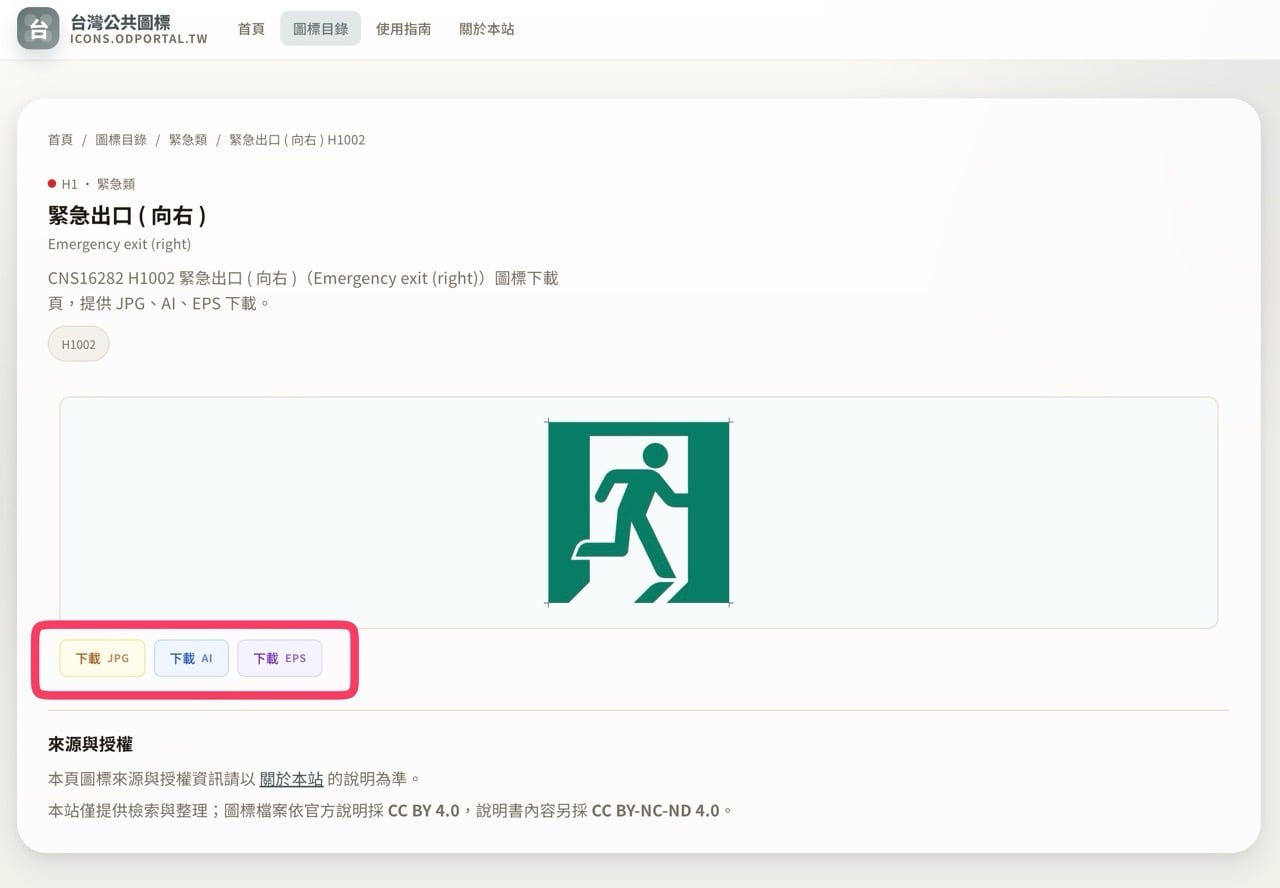Open the 關於本站 navigation item
Image resolution: width=1280 pixels, height=888 pixels.
pyautogui.click(x=486, y=29)
